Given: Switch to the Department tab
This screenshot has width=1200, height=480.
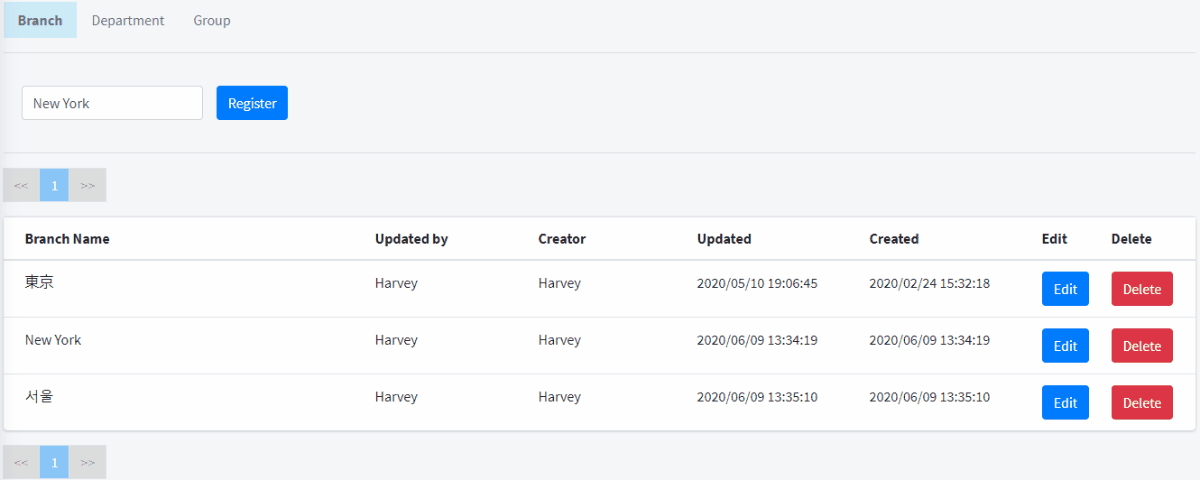Looking at the screenshot, I should coord(128,20).
